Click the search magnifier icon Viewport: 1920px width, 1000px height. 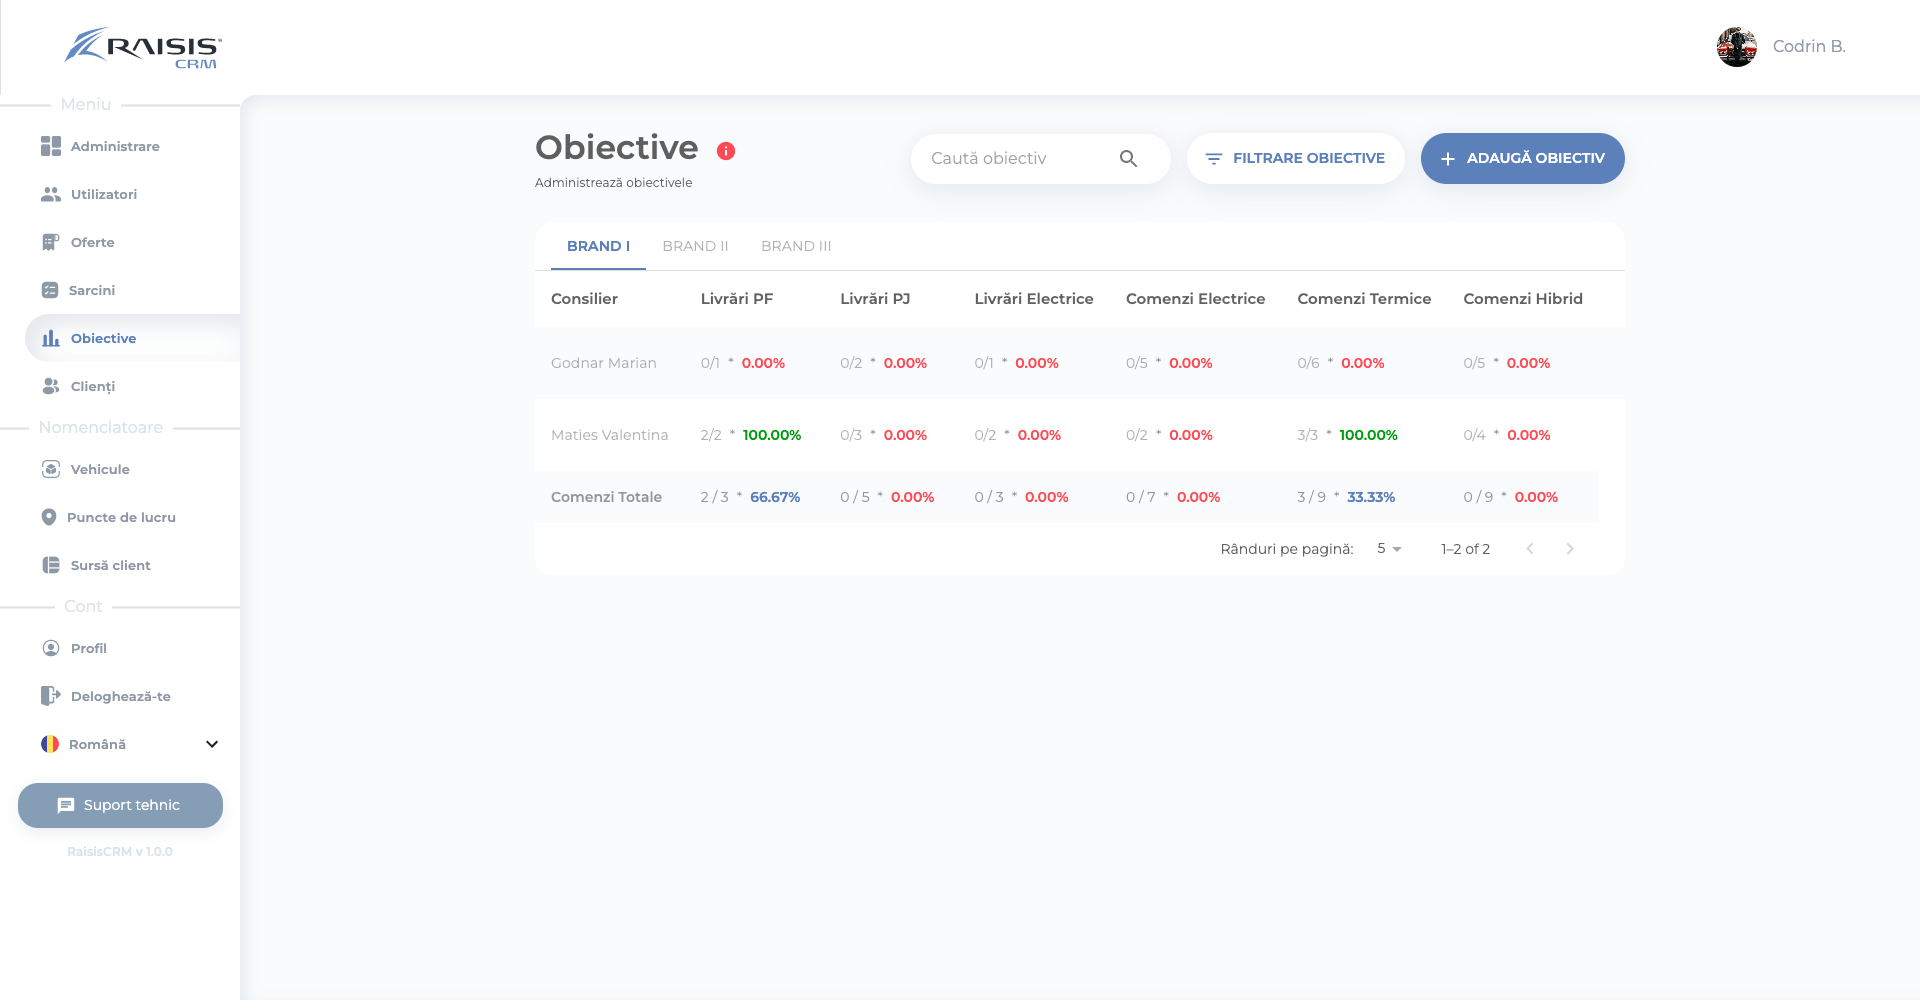pyautogui.click(x=1128, y=159)
